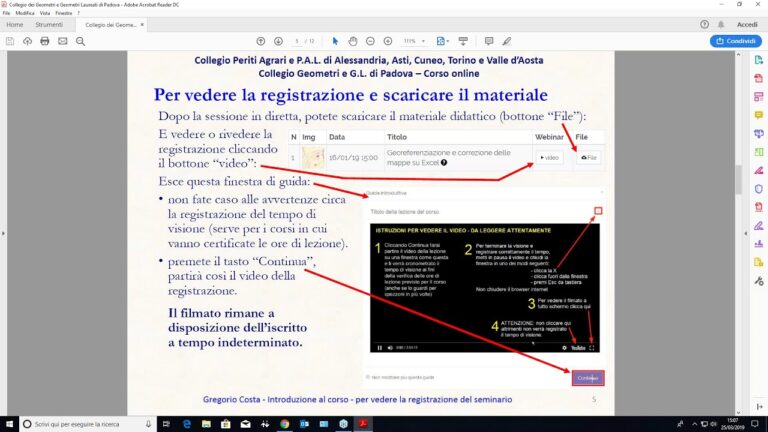Click the page number field
The height and width of the screenshot is (432, 768).
tap(297, 41)
